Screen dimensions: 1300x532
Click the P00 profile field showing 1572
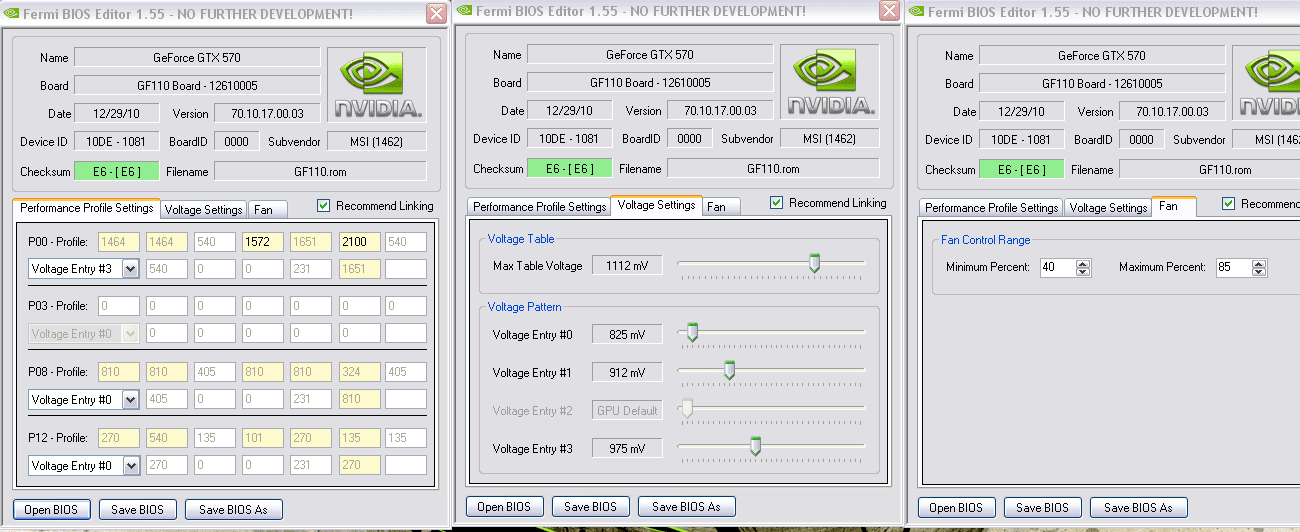pos(261,241)
